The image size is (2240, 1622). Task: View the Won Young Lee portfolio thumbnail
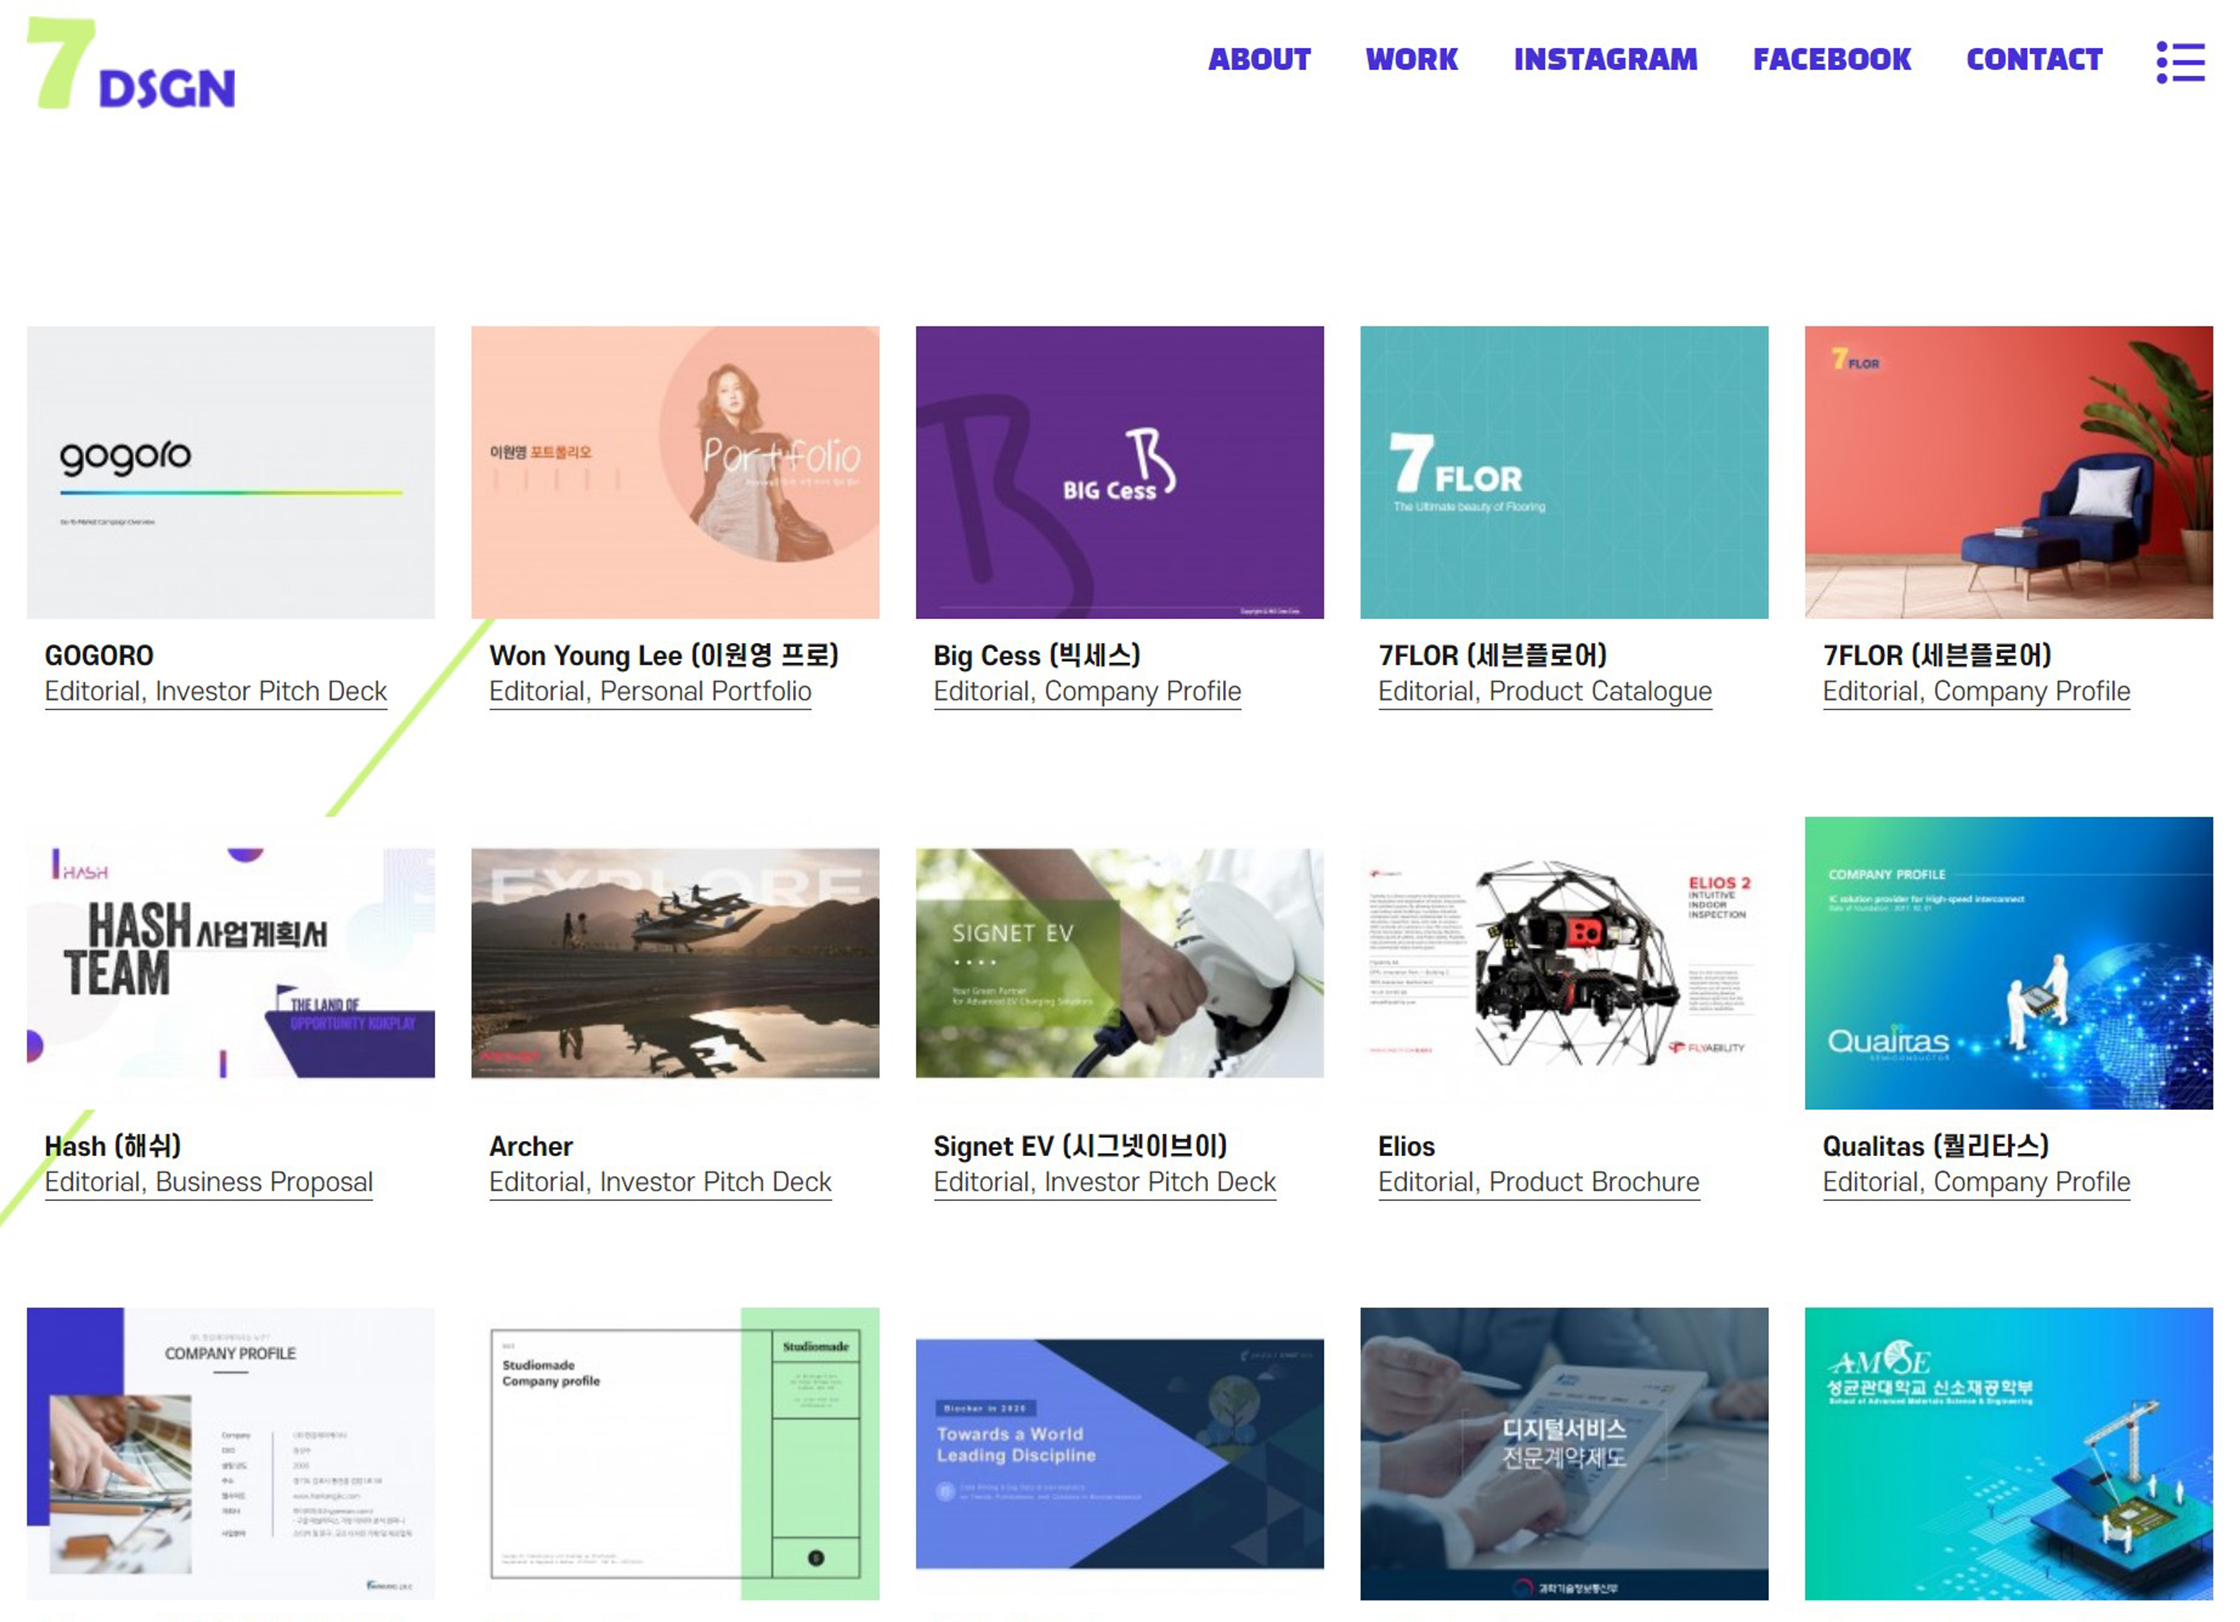(x=675, y=472)
